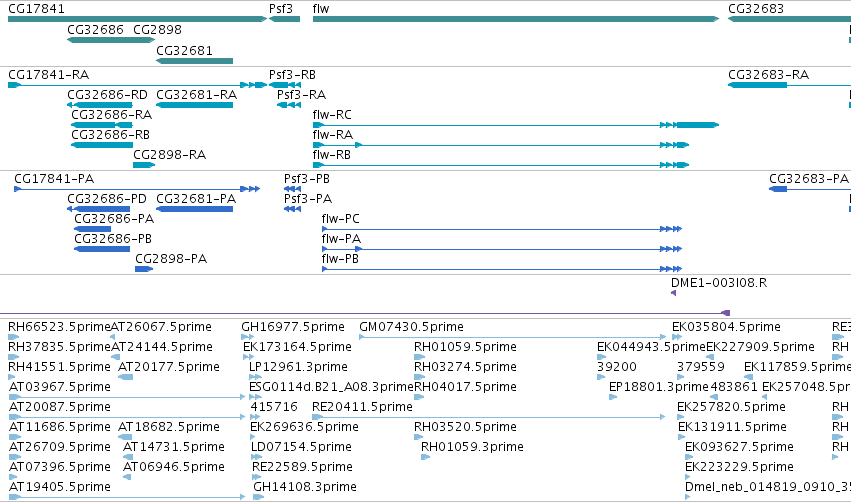Image resolution: width=851 pixels, height=502 pixels.
Task: Select the RH03520.5prime EST label
Action: 466,428
